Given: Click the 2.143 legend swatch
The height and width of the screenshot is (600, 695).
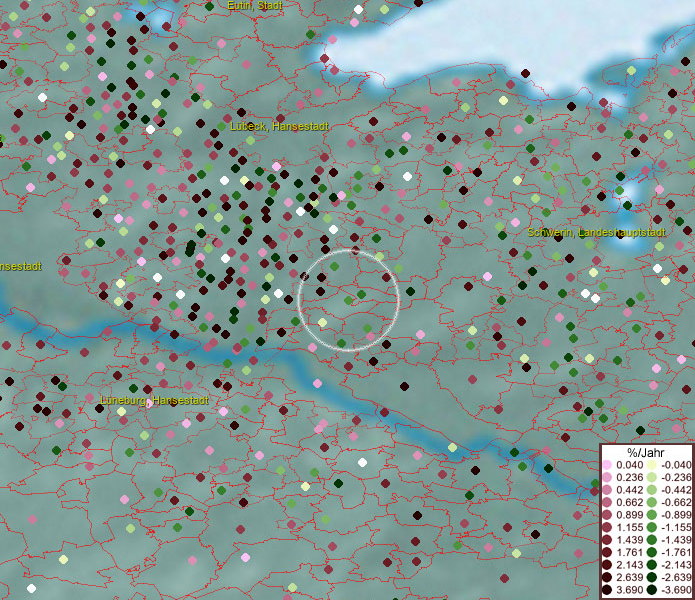Looking at the screenshot, I should click(608, 566).
